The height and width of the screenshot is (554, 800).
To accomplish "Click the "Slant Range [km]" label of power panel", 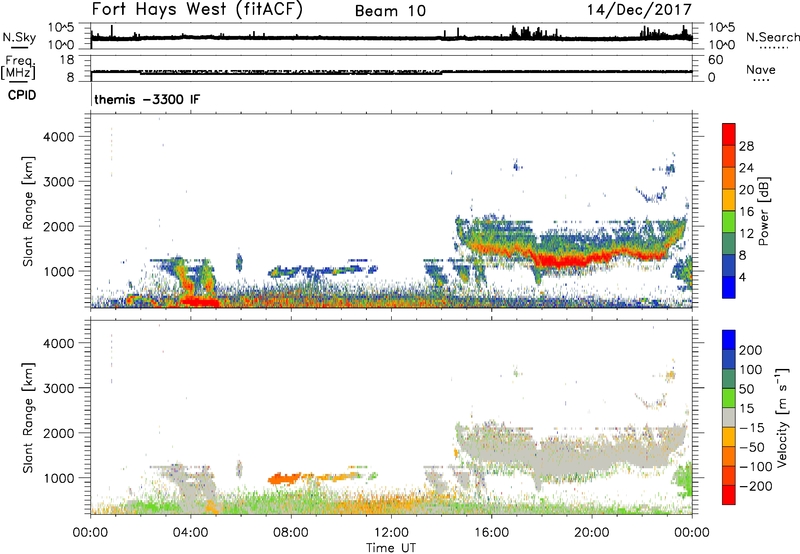I will coord(28,211).
